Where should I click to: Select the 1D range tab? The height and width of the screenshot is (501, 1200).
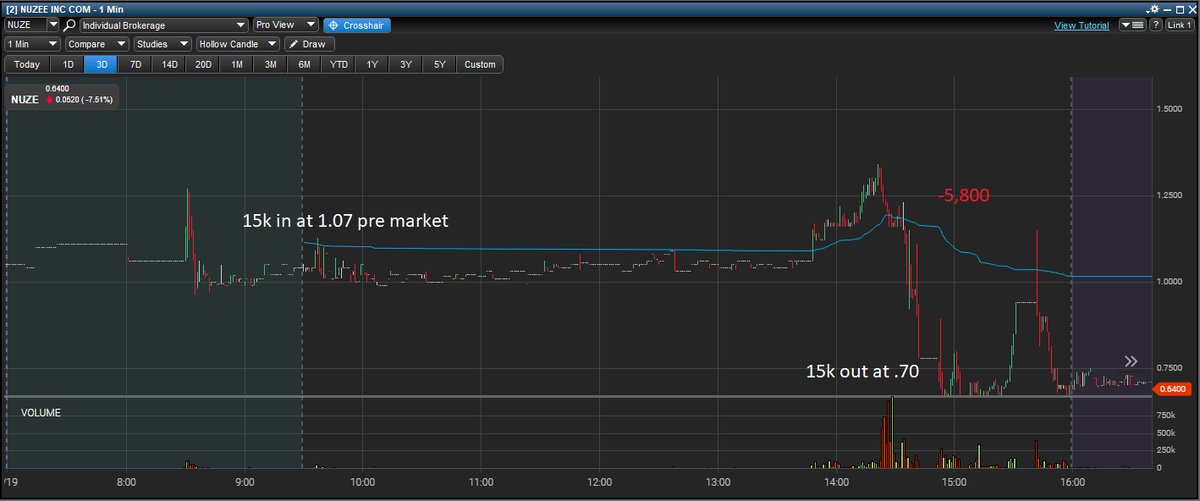coord(68,64)
